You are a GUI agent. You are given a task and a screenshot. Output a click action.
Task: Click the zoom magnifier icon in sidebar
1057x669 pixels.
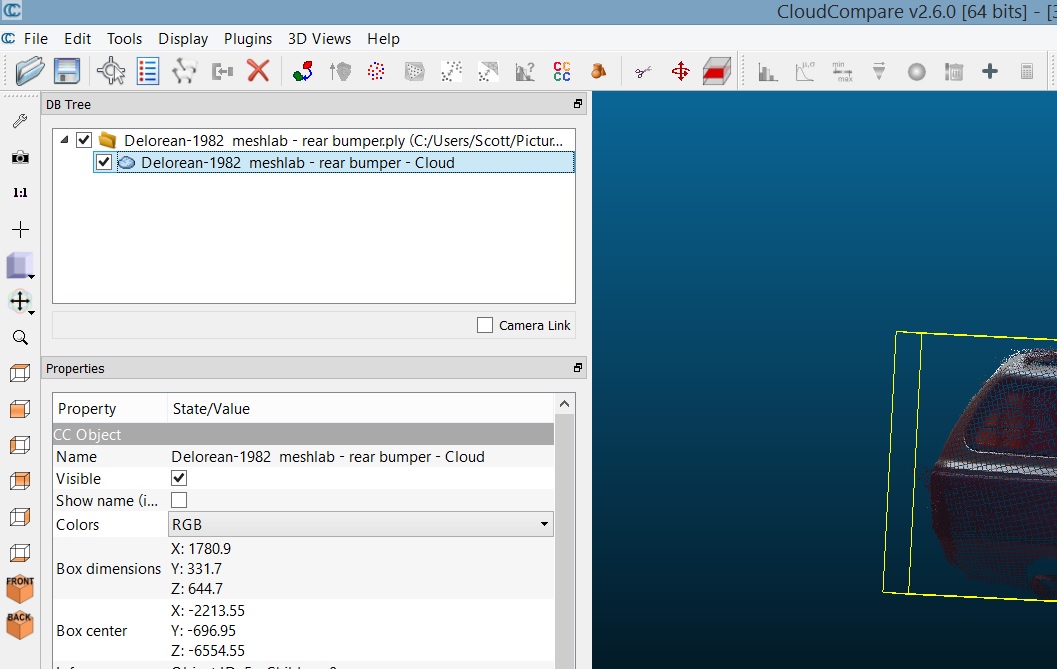20,338
